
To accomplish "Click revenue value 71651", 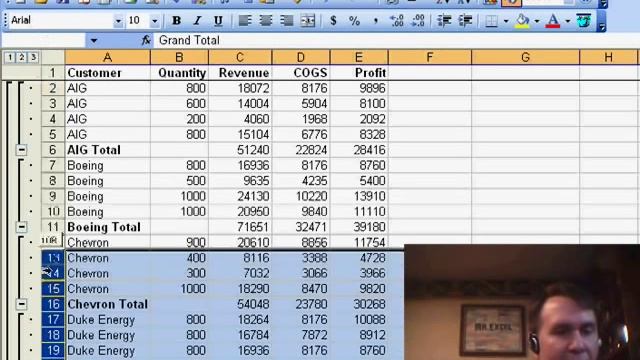I will [x=240, y=227].
